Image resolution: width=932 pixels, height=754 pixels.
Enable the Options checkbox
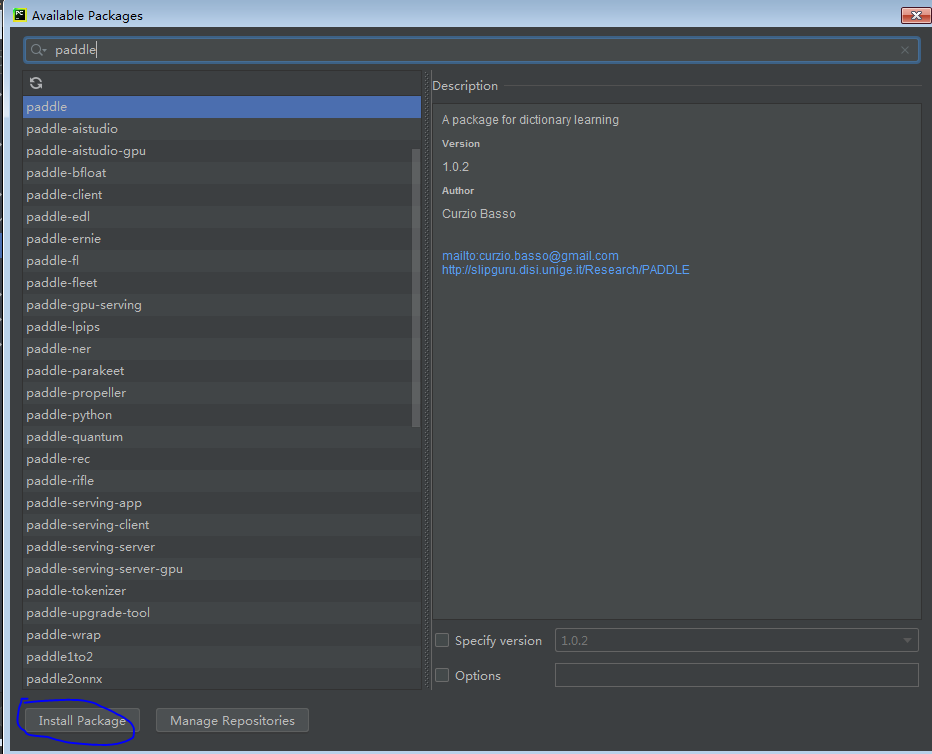point(442,675)
